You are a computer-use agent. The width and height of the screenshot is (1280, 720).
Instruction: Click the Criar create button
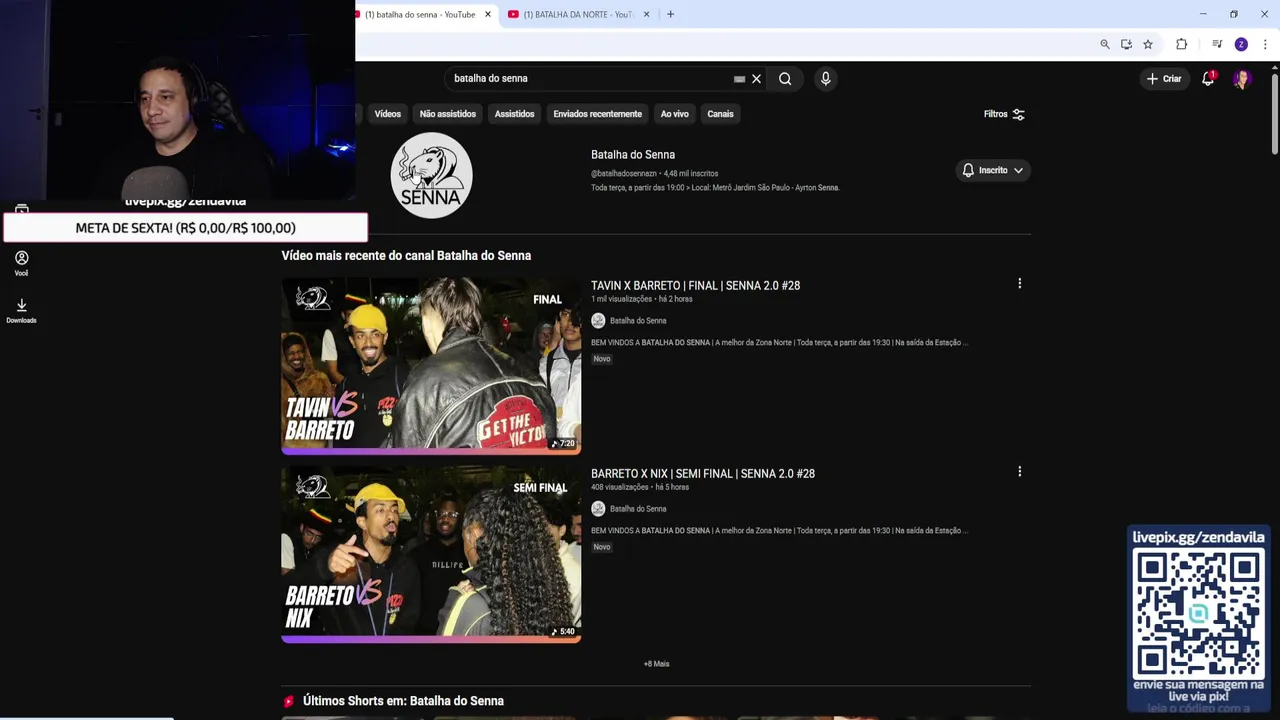(x=1164, y=78)
